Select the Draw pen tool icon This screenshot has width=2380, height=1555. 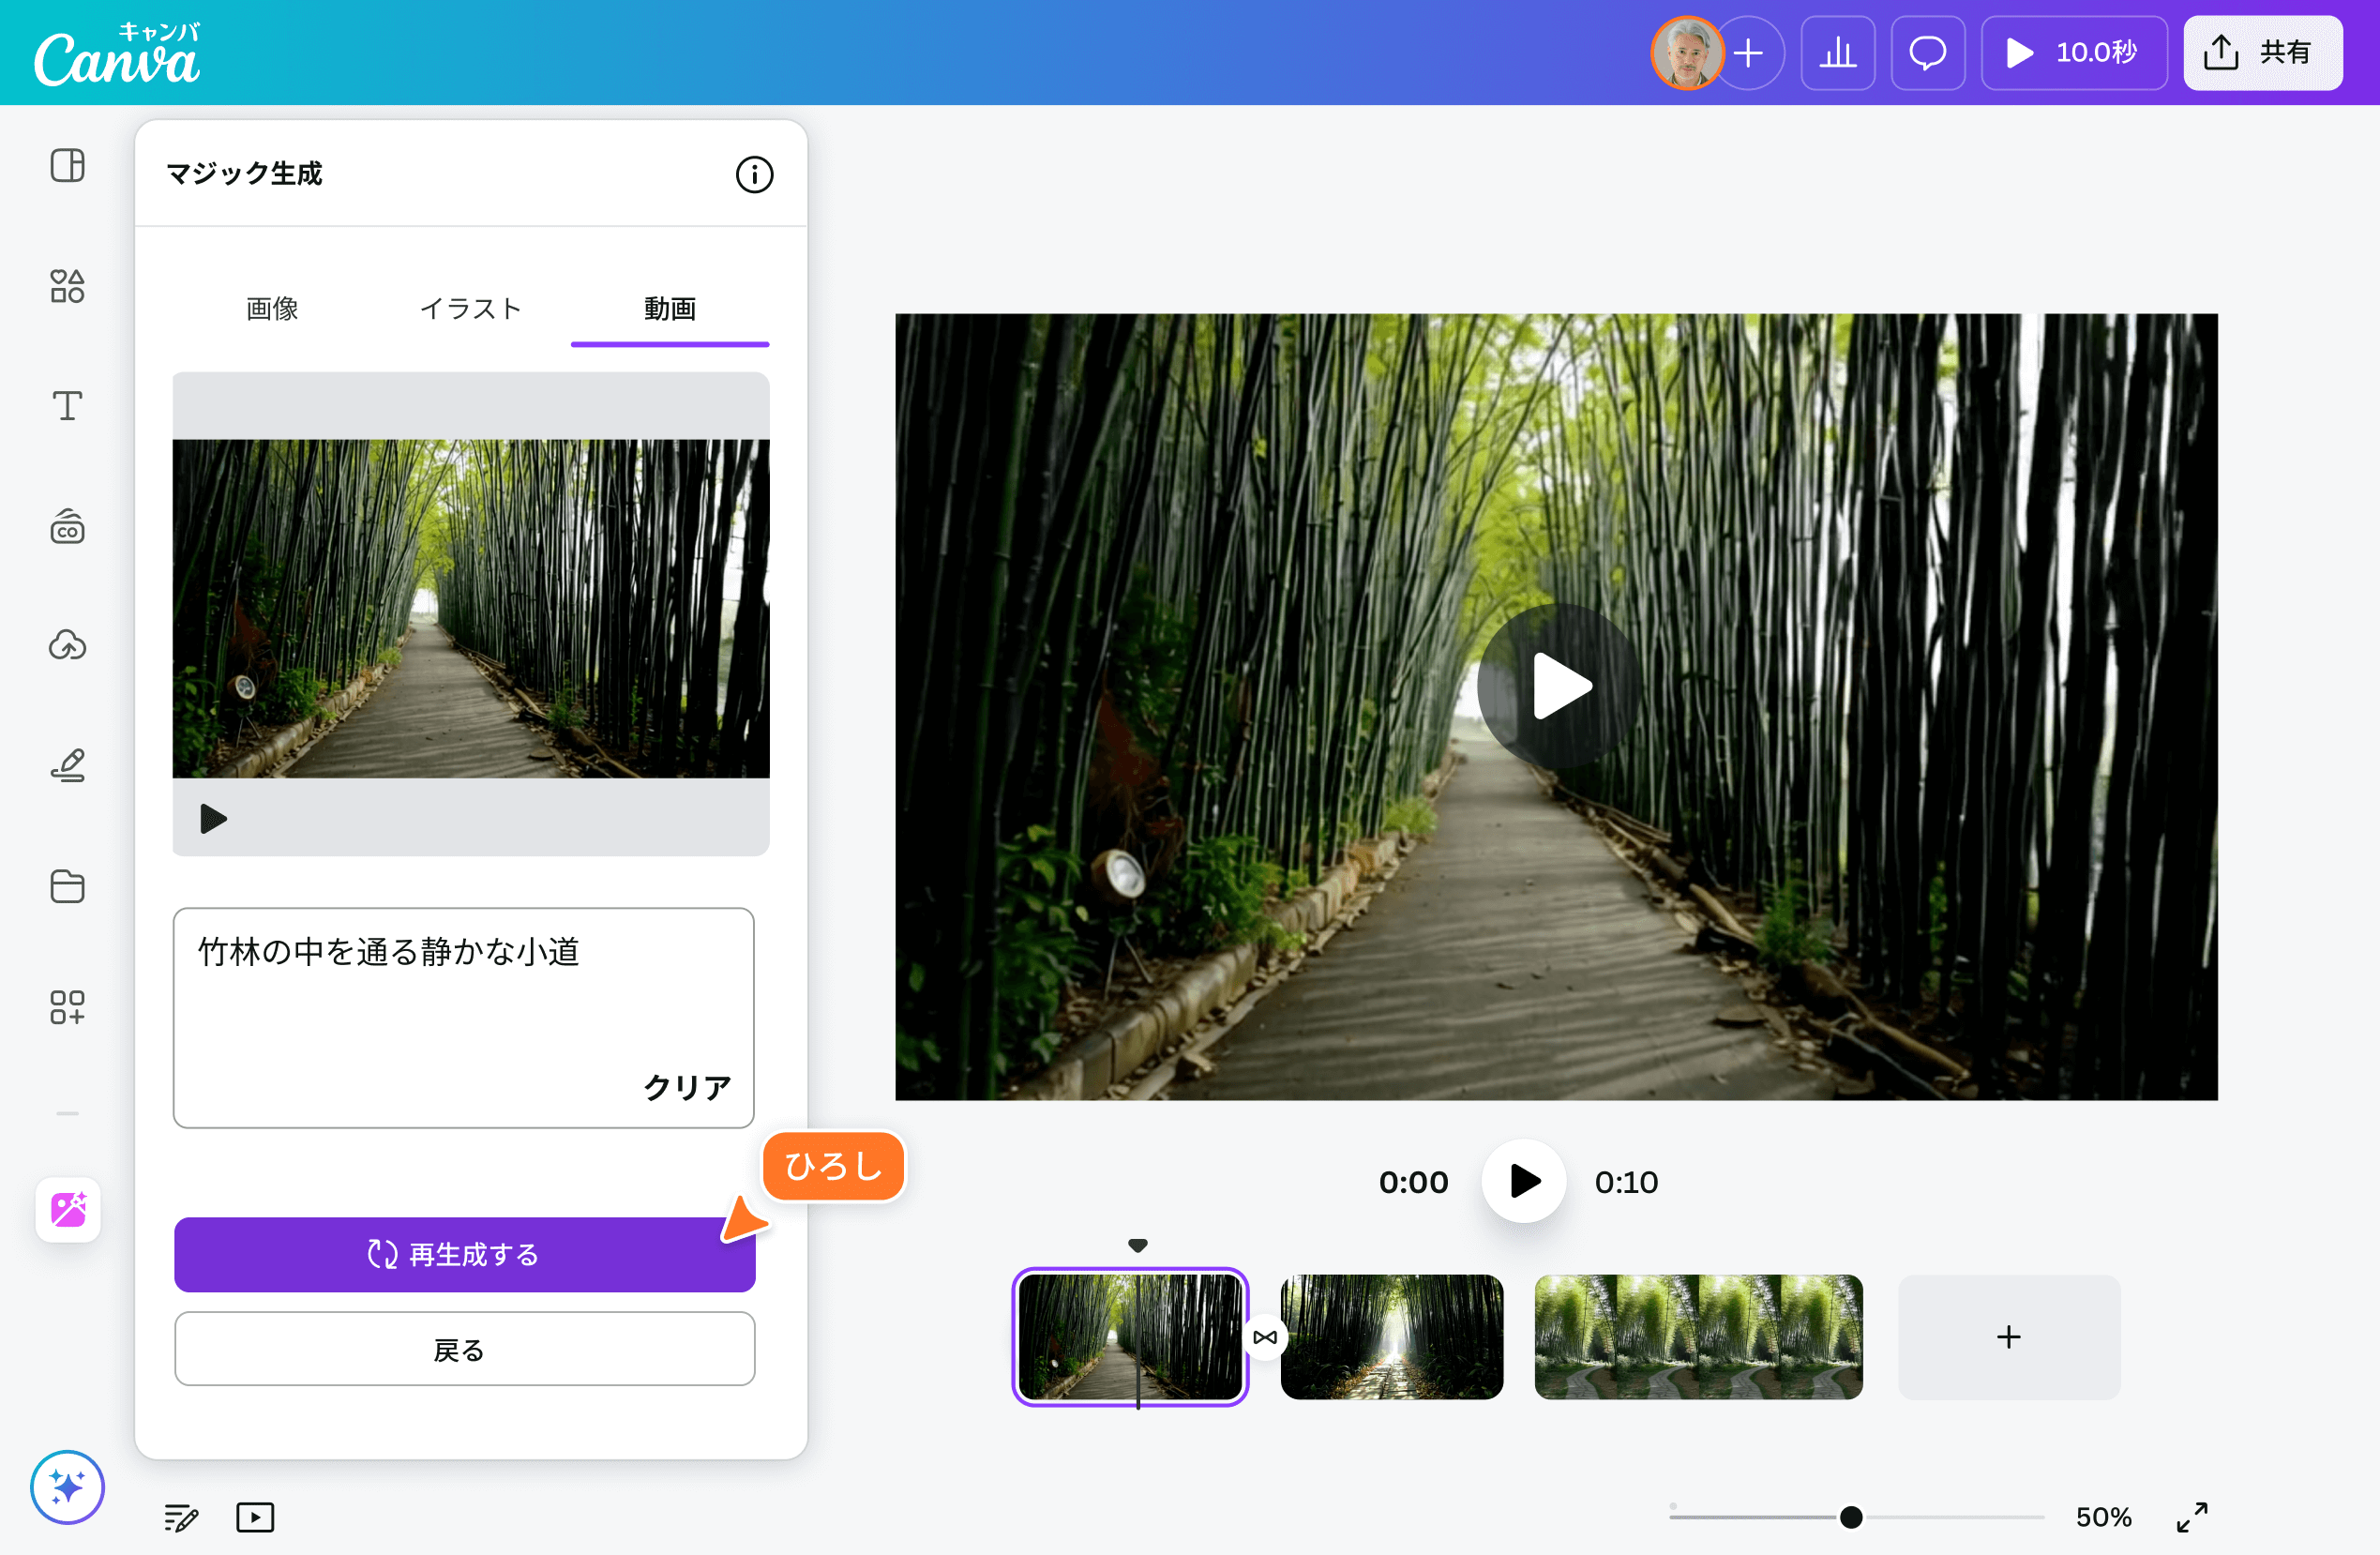click(x=67, y=766)
